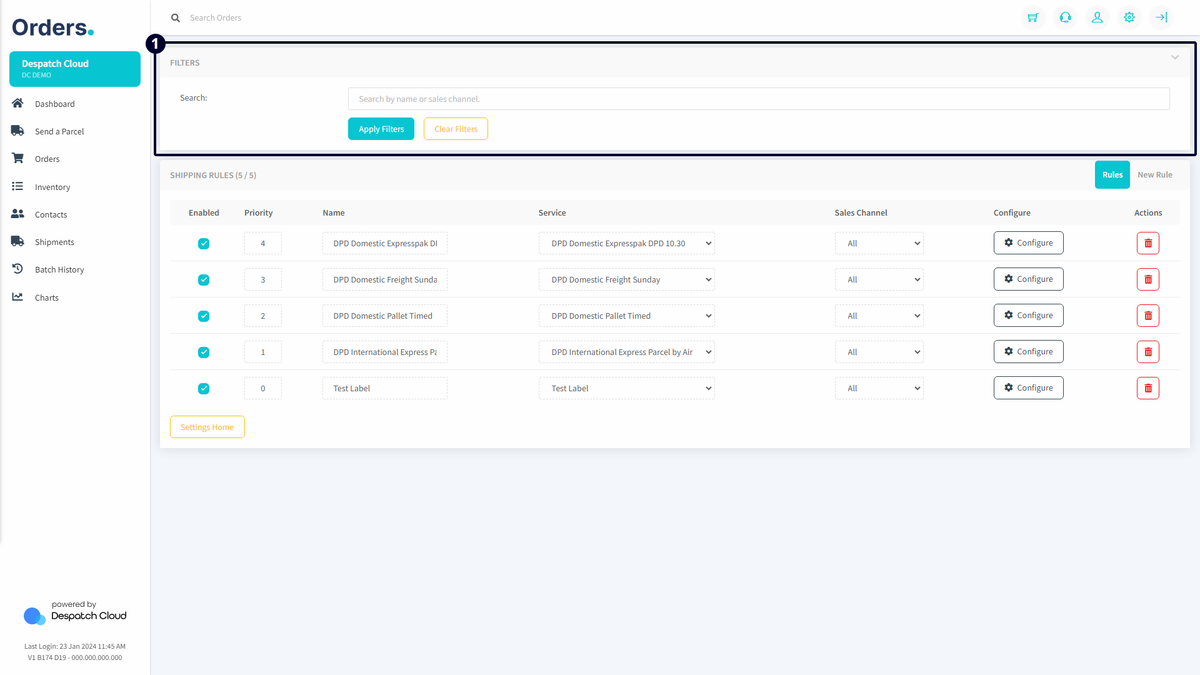Delete the Test Label rule with trash icon
The height and width of the screenshot is (675, 1200).
coord(1148,388)
